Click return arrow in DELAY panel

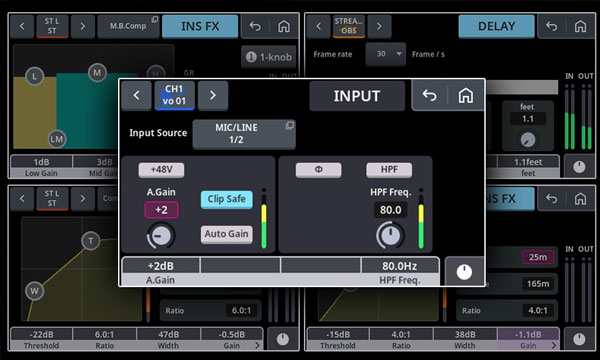click(551, 26)
